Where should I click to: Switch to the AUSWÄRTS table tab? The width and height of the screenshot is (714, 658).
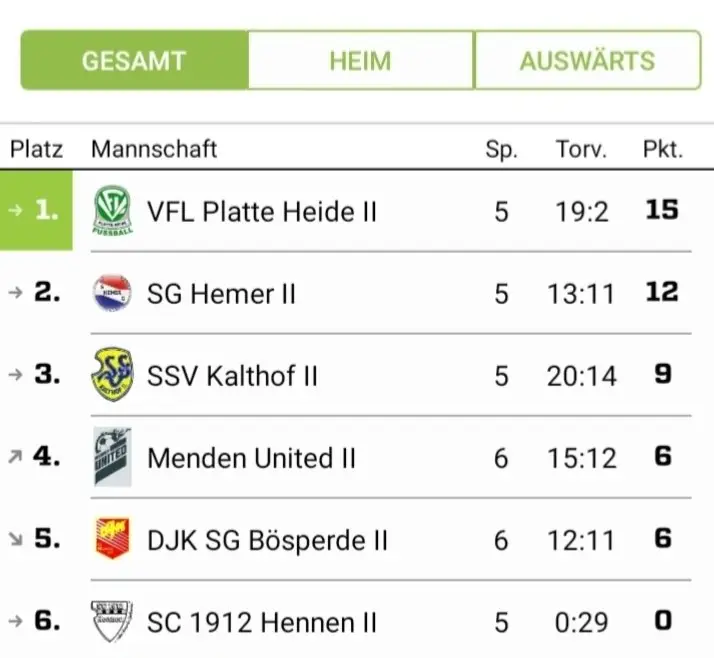click(x=587, y=60)
